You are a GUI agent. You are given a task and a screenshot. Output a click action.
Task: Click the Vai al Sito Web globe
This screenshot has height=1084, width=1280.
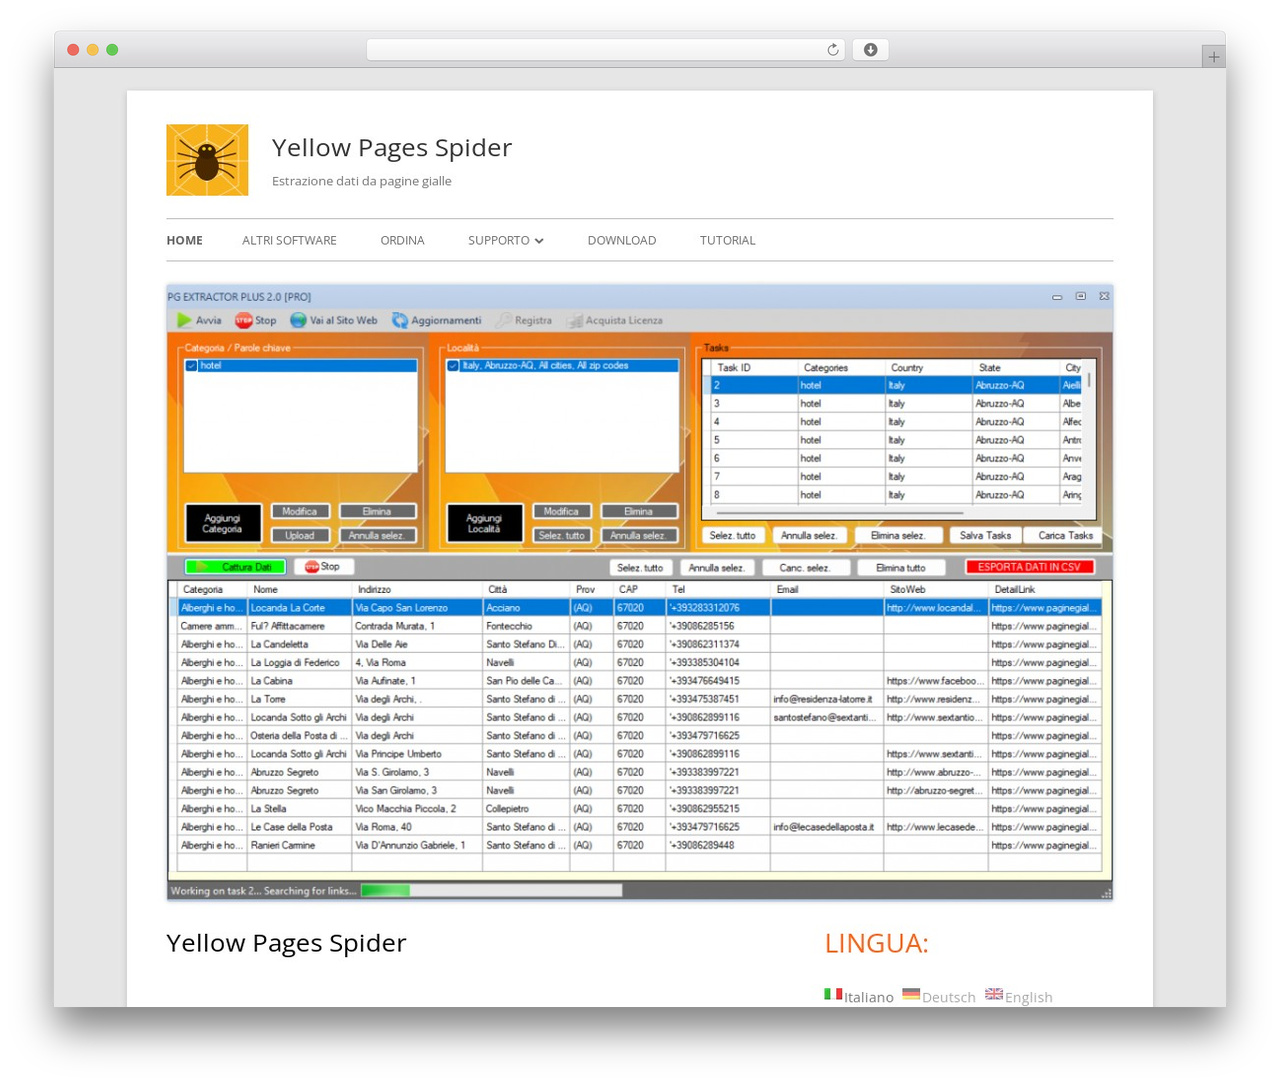pos(298,320)
